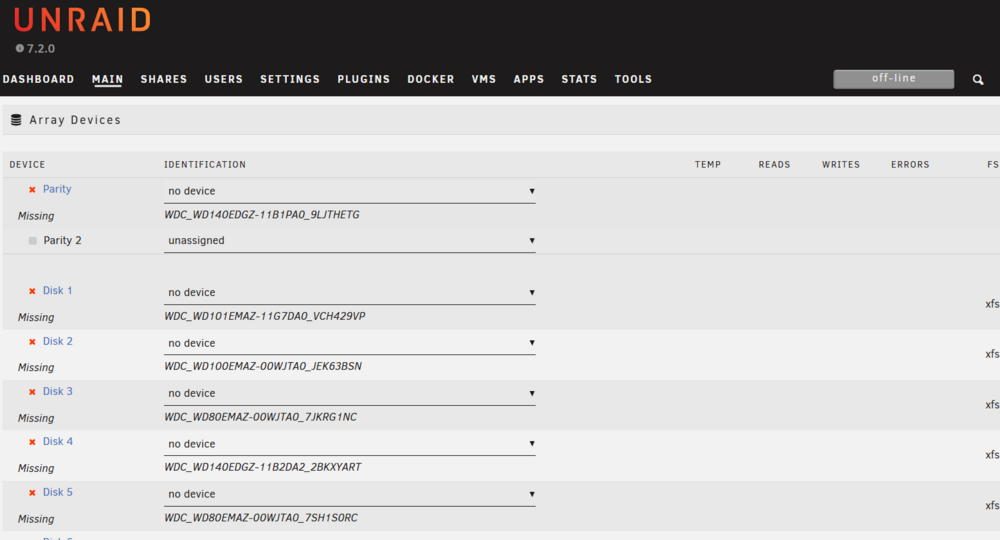Open the Parity 2 unassigned dropdown
This screenshot has height=540, width=1000.
tap(349, 240)
